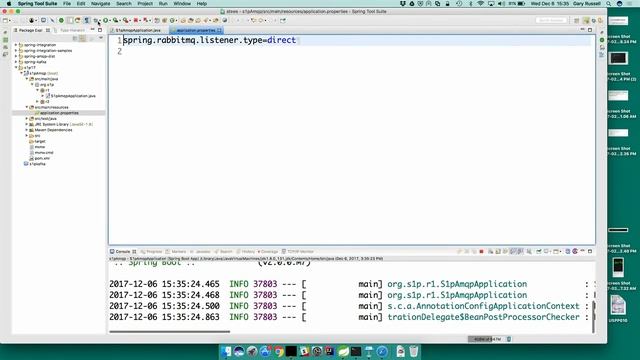Open Safari from the Dock
Screen dimensions: 640x360
click(x=382, y=351)
